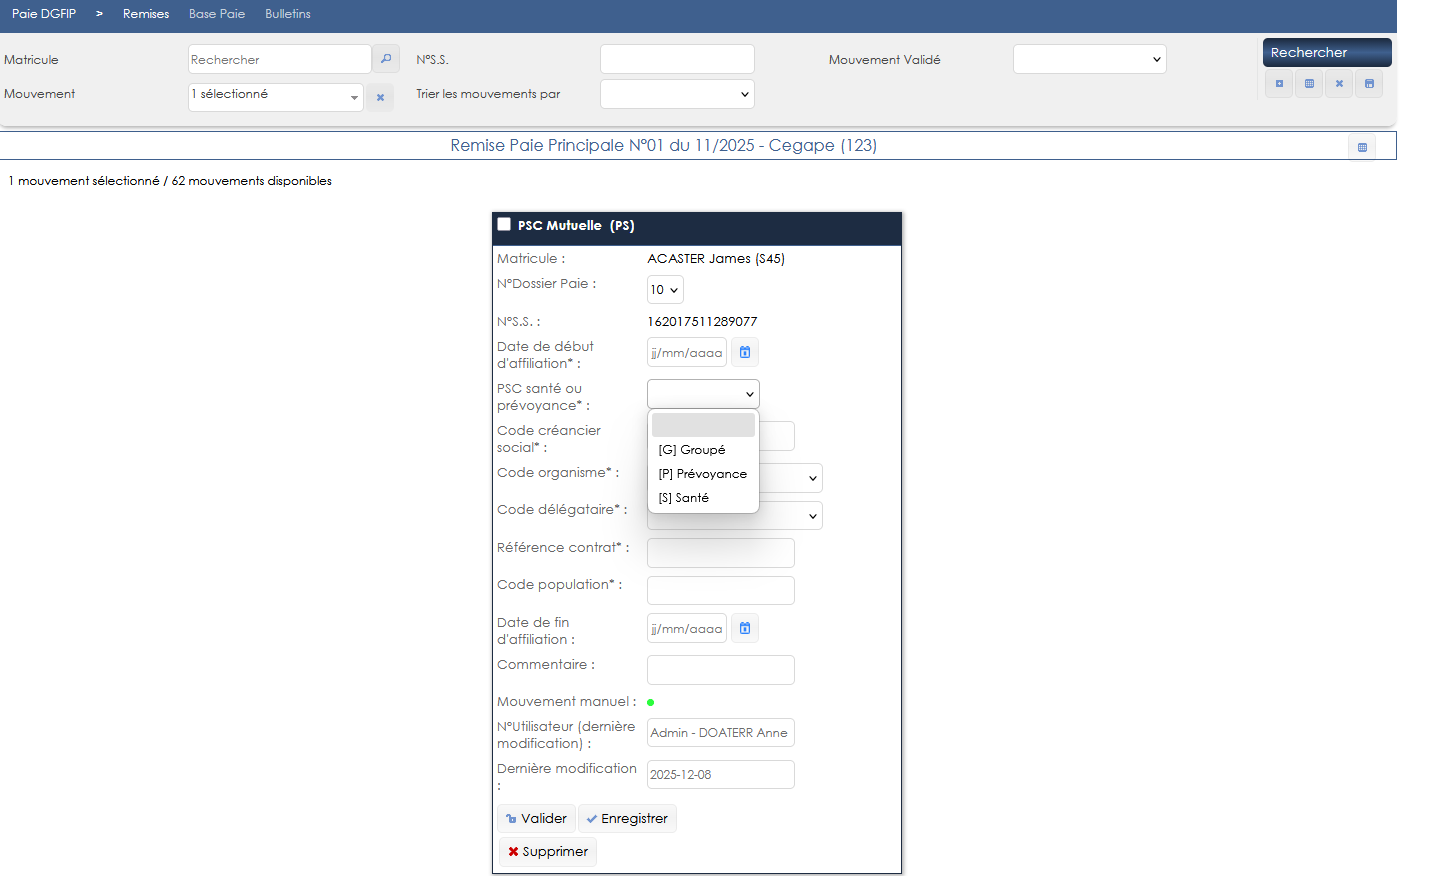The image size is (1429, 876).
Task: Choose the [G] Groupé option
Action: point(692,450)
